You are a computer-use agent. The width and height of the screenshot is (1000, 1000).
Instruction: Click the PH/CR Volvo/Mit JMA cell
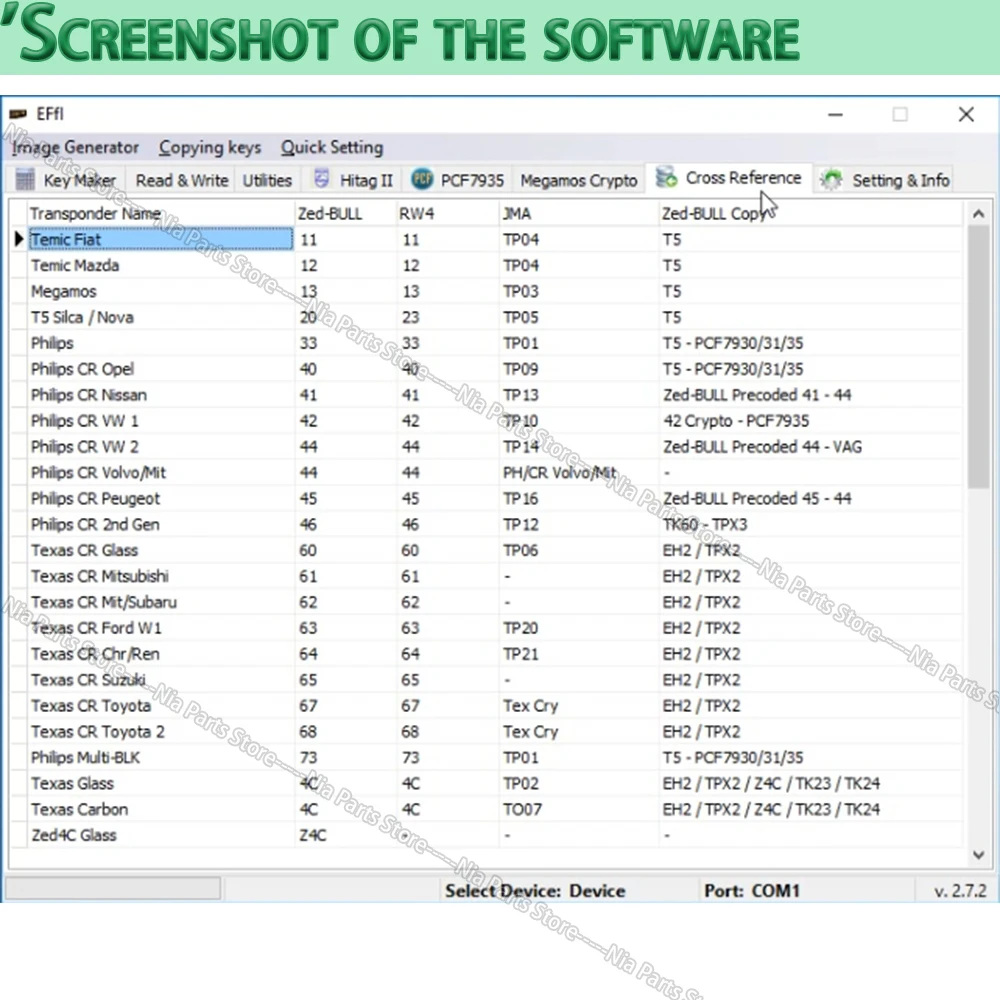pyautogui.click(x=578, y=473)
